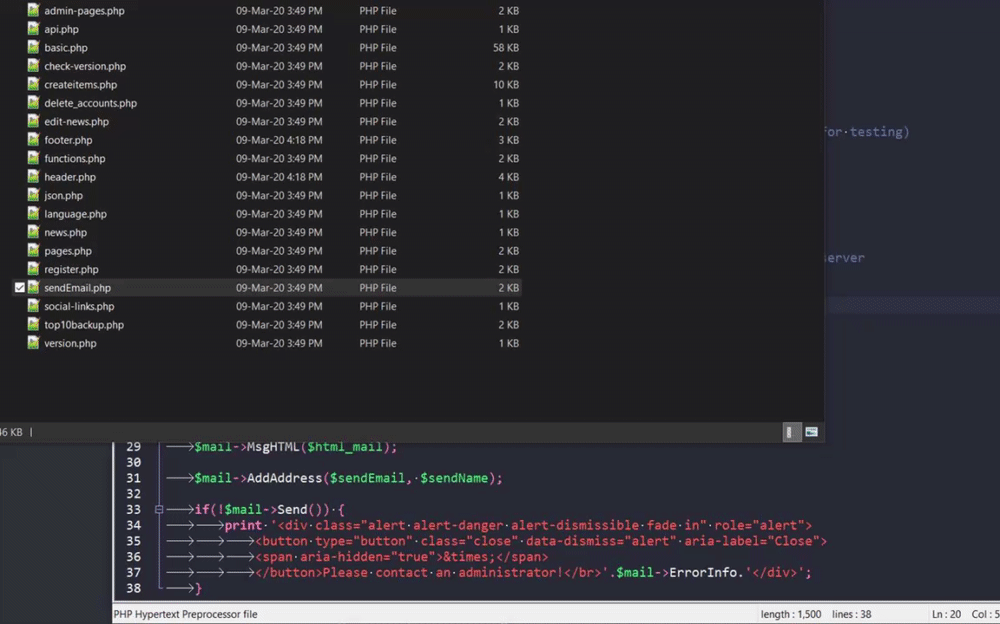The height and width of the screenshot is (624, 1000).
Task: Collapse the code fold on line 33
Action: 160,509
